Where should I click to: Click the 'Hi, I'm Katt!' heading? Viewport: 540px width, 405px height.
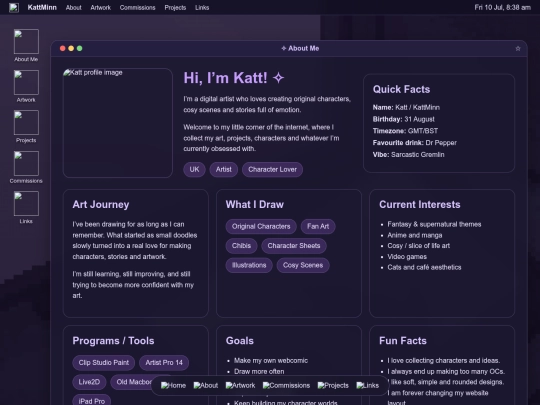[234, 78]
